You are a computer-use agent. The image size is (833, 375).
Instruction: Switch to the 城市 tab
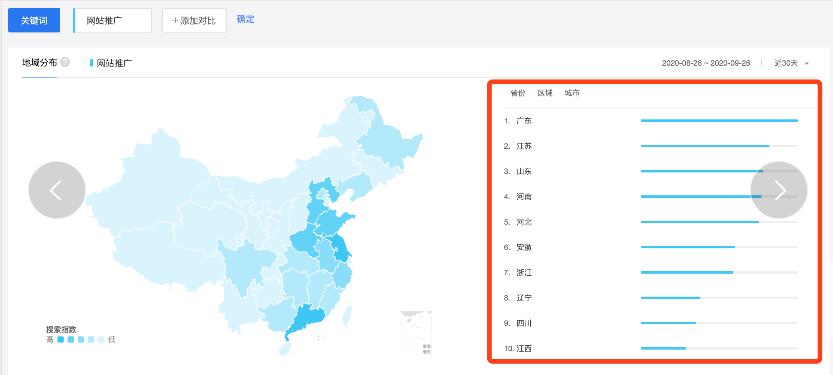pyautogui.click(x=572, y=93)
